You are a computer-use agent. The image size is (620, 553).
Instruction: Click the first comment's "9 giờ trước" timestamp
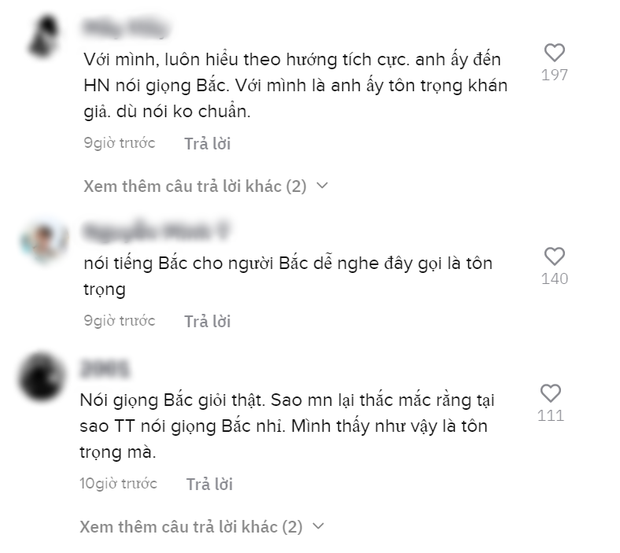click(x=119, y=143)
